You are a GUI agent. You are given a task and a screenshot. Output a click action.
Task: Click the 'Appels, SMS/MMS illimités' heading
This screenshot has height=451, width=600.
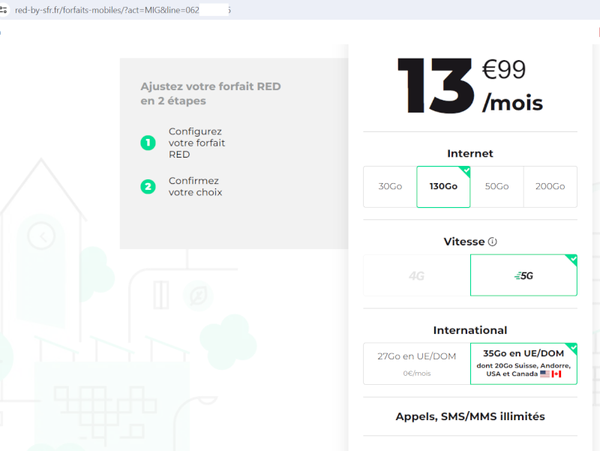(x=469, y=416)
